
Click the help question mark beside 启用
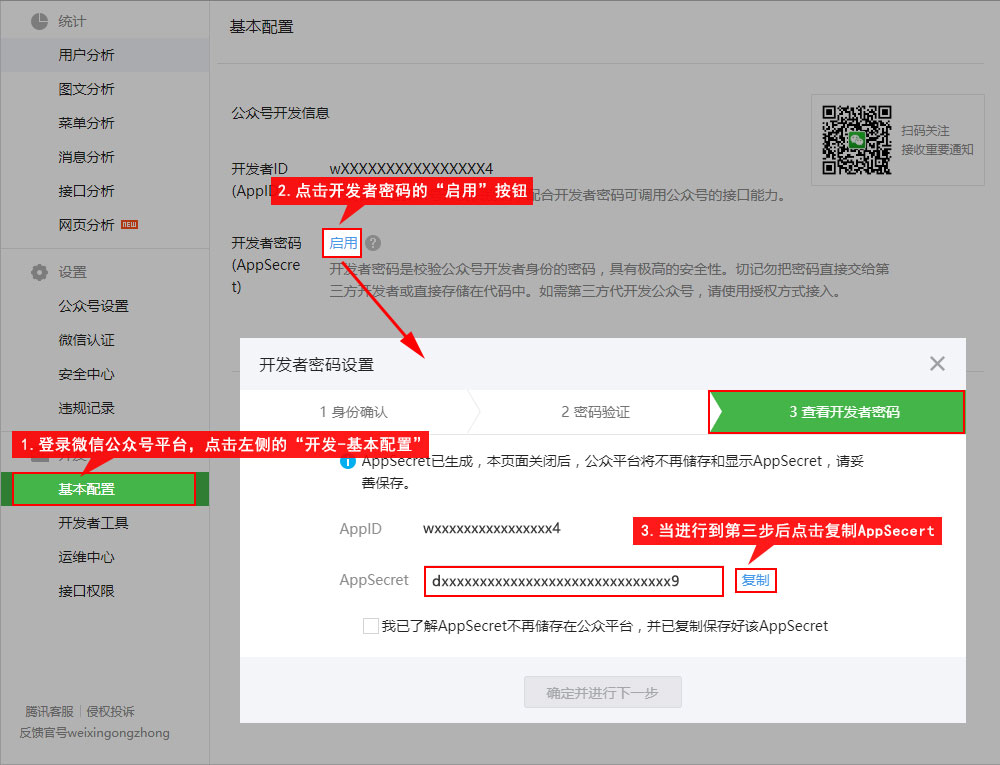tap(373, 243)
